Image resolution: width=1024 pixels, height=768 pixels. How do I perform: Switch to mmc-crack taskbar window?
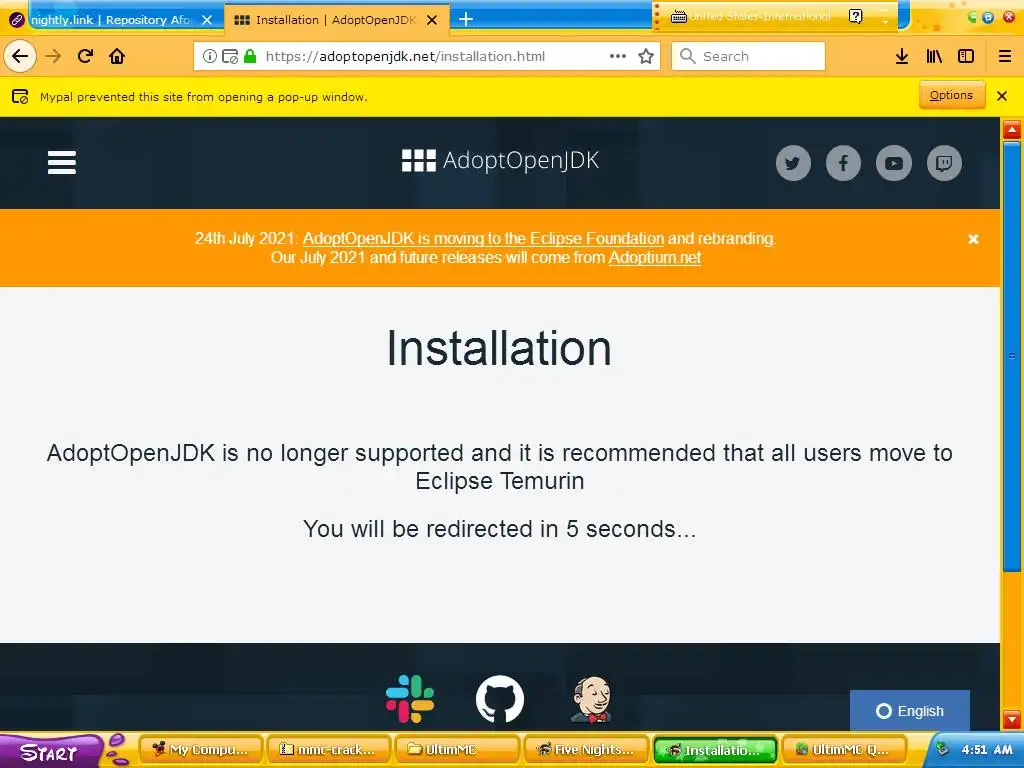click(x=329, y=750)
